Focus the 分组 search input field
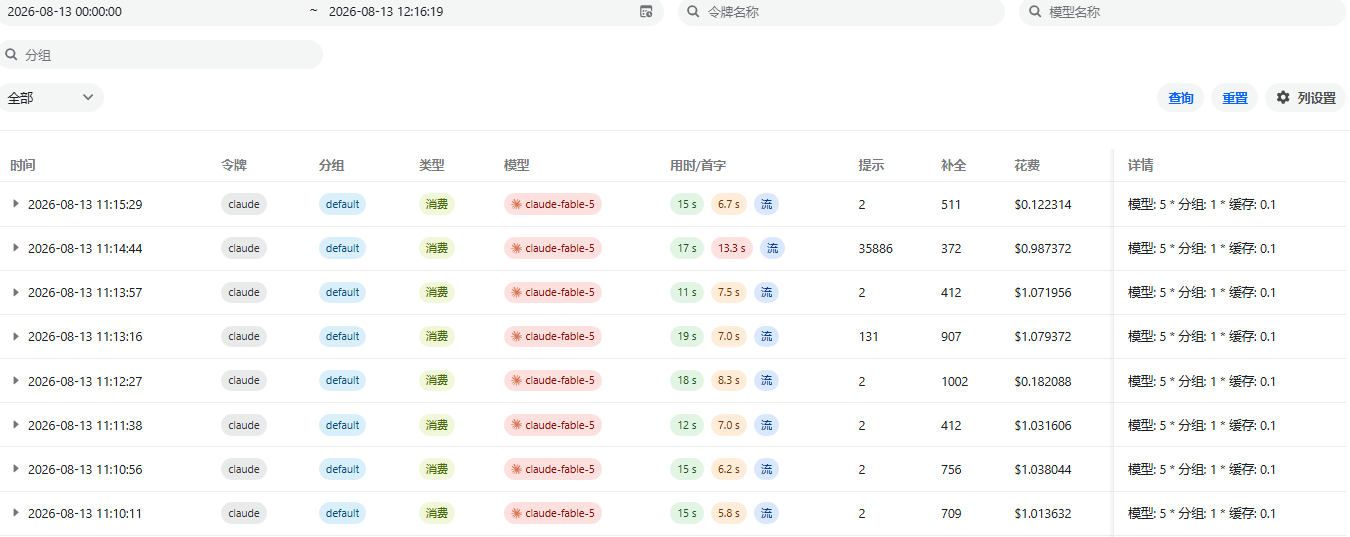 [x=161, y=55]
